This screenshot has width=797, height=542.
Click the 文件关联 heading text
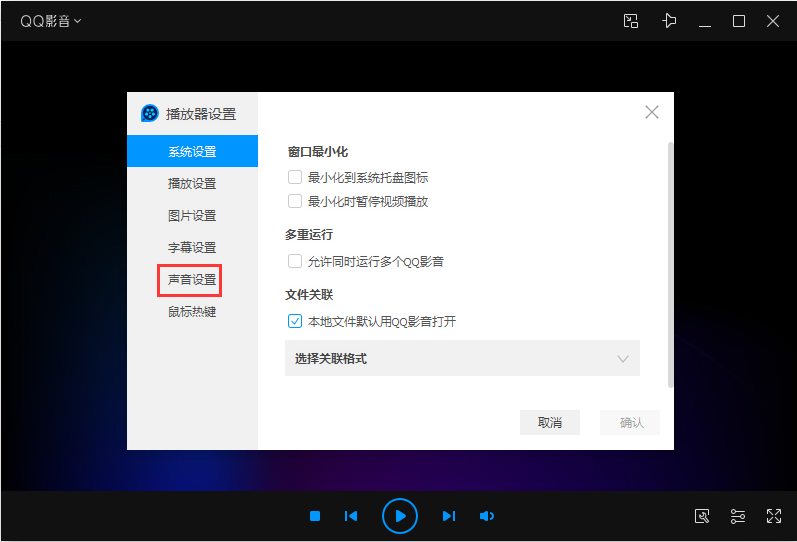pyautogui.click(x=309, y=294)
